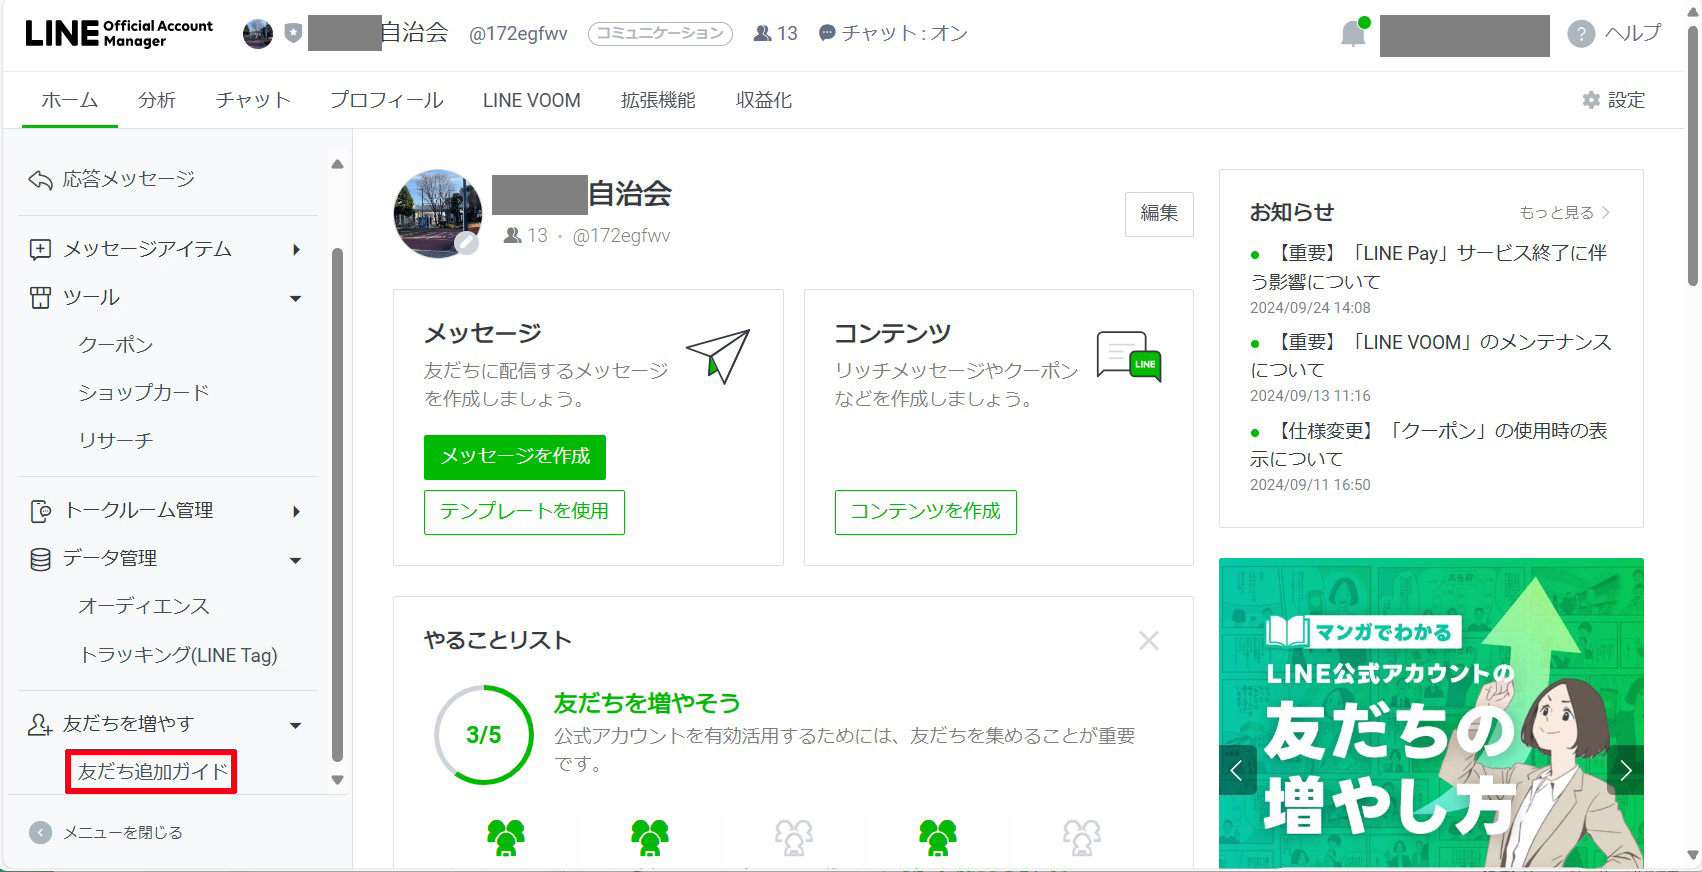Switch to the ホーム tab
This screenshot has width=1702, height=872.
coord(70,100)
